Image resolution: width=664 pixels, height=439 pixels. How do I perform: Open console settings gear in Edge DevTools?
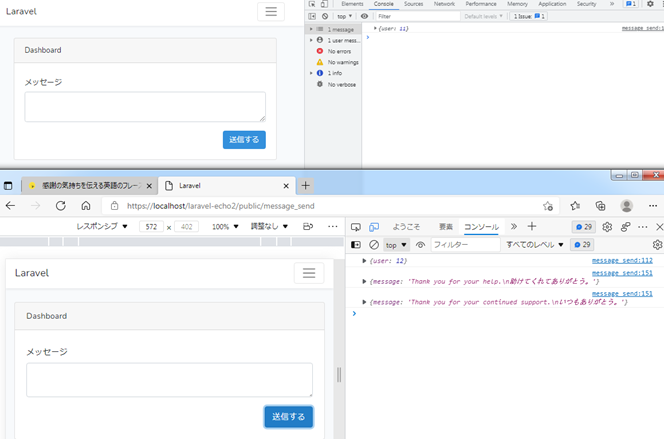tap(657, 245)
